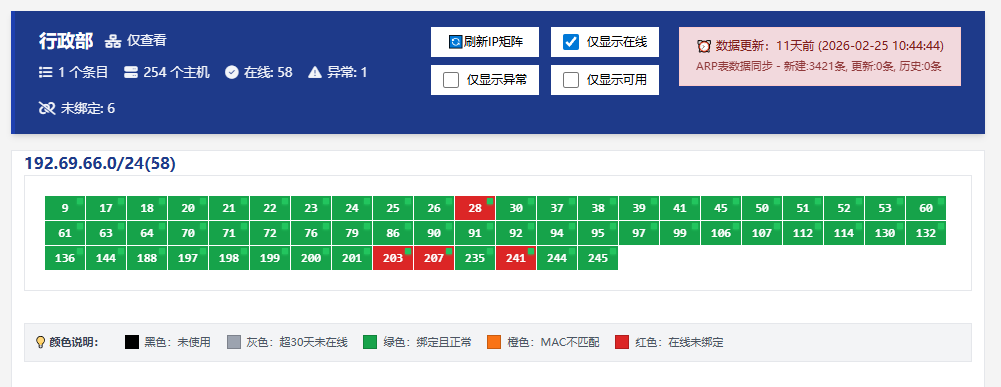The image size is (1001, 387).
Task: Click the lightbulb icon beside 颜色说明
Action: click(x=41, y=342)
